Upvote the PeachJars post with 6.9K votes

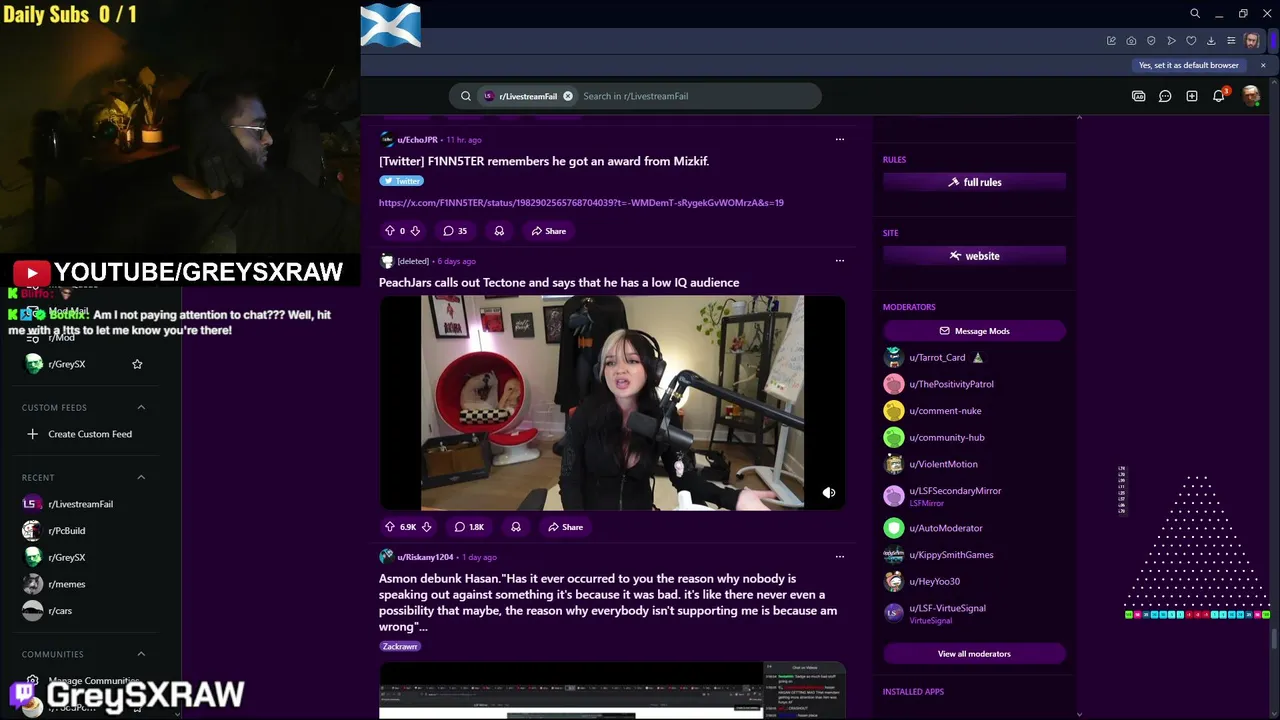390,527
